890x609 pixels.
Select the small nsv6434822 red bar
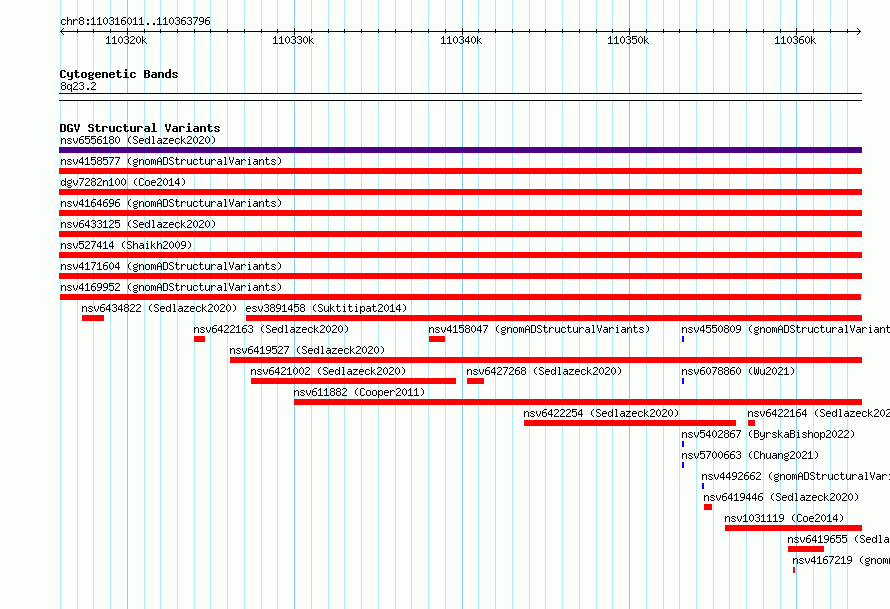tap(93, 318)
